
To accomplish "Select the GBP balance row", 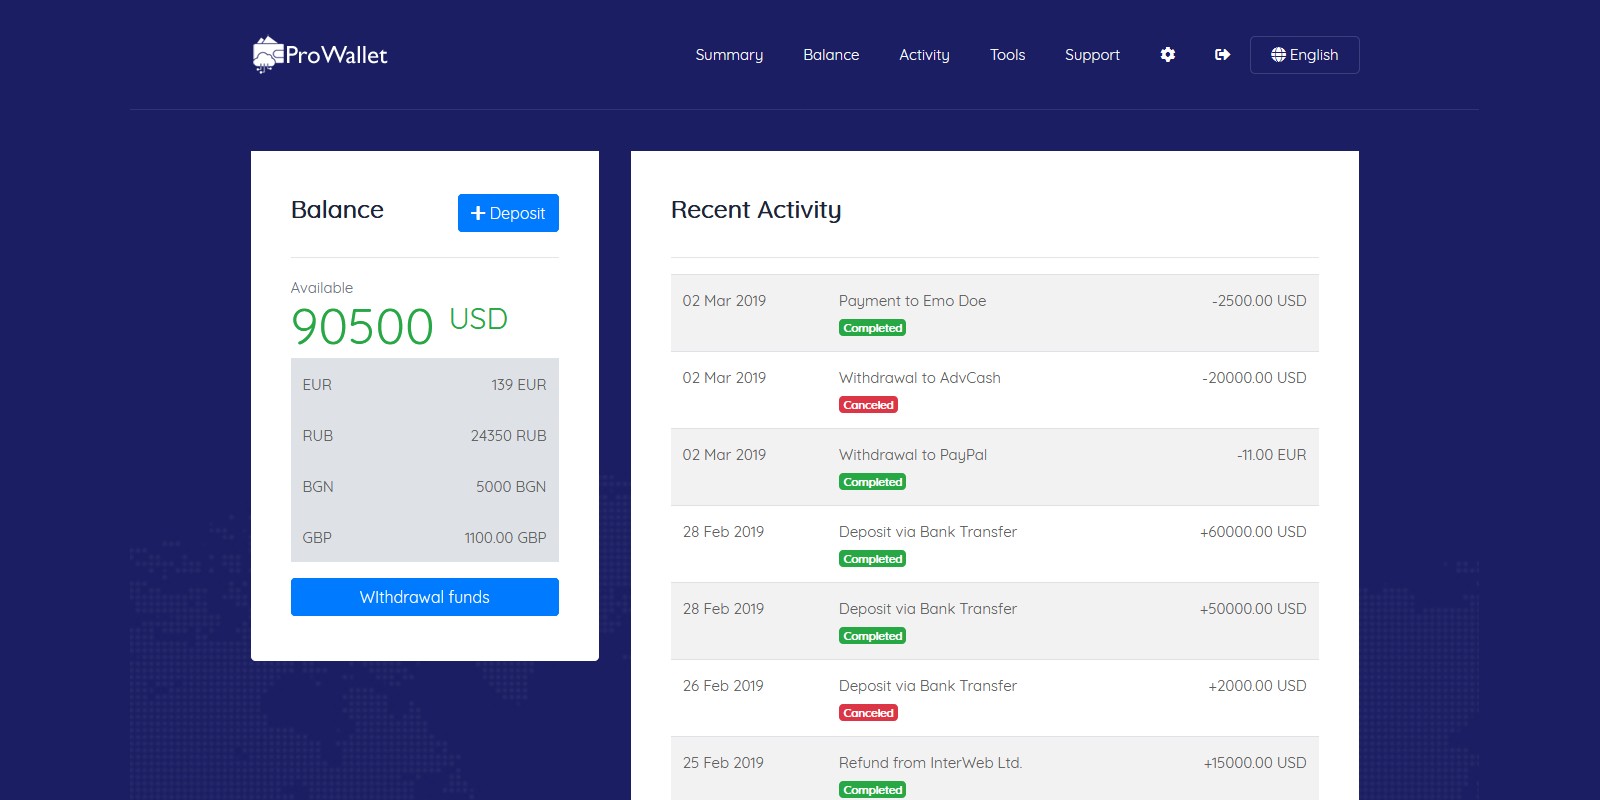I will (424, 538).
